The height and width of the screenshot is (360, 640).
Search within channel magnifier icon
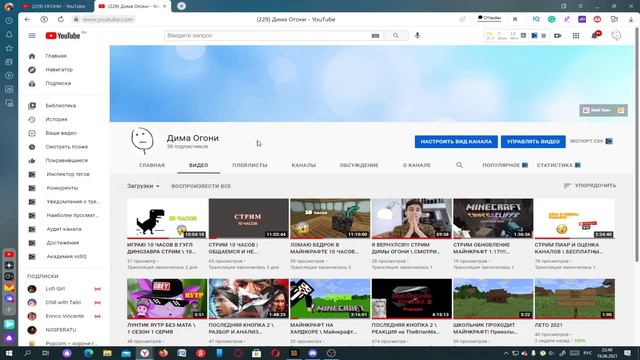coord(459,165)
